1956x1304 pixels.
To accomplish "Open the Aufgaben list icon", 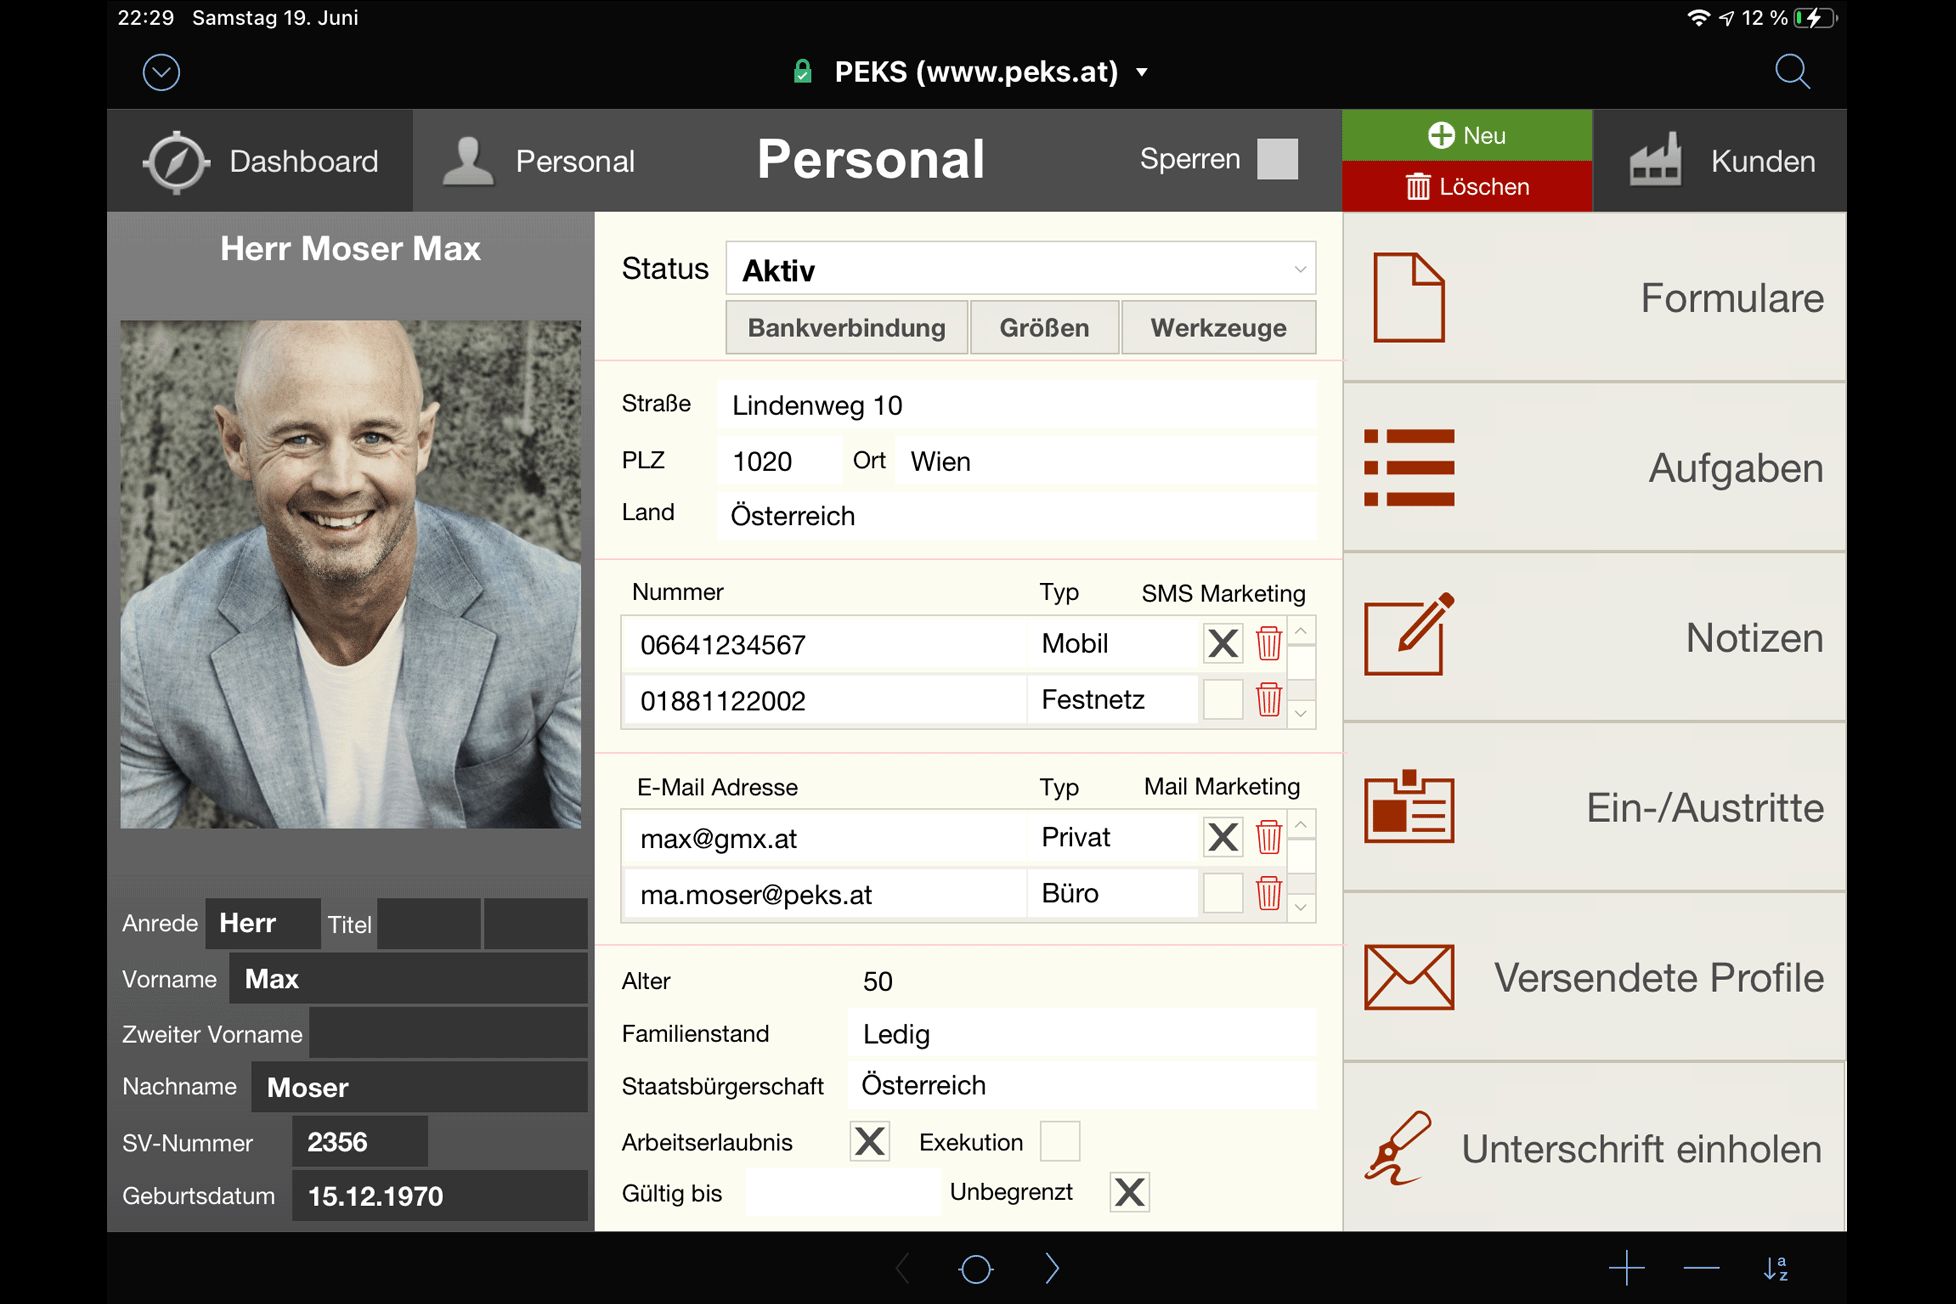I will coord(1408,467).
